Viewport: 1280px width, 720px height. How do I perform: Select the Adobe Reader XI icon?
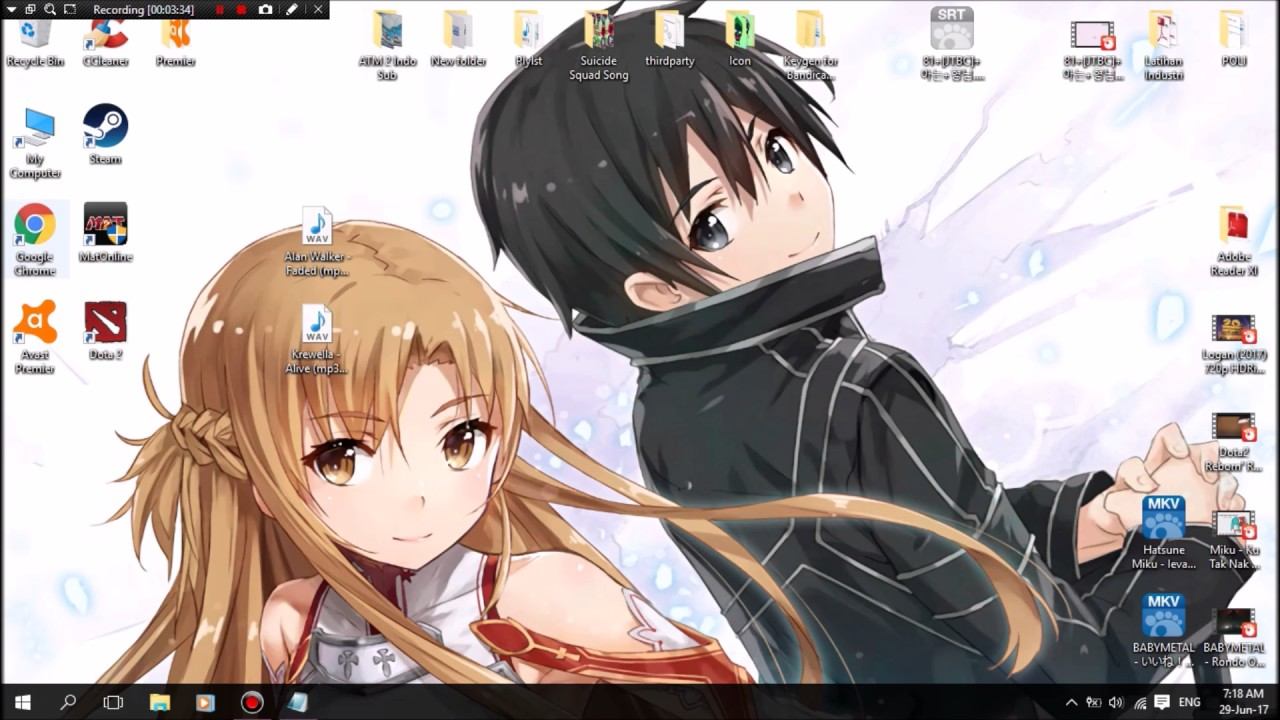tap(1234, 242)
